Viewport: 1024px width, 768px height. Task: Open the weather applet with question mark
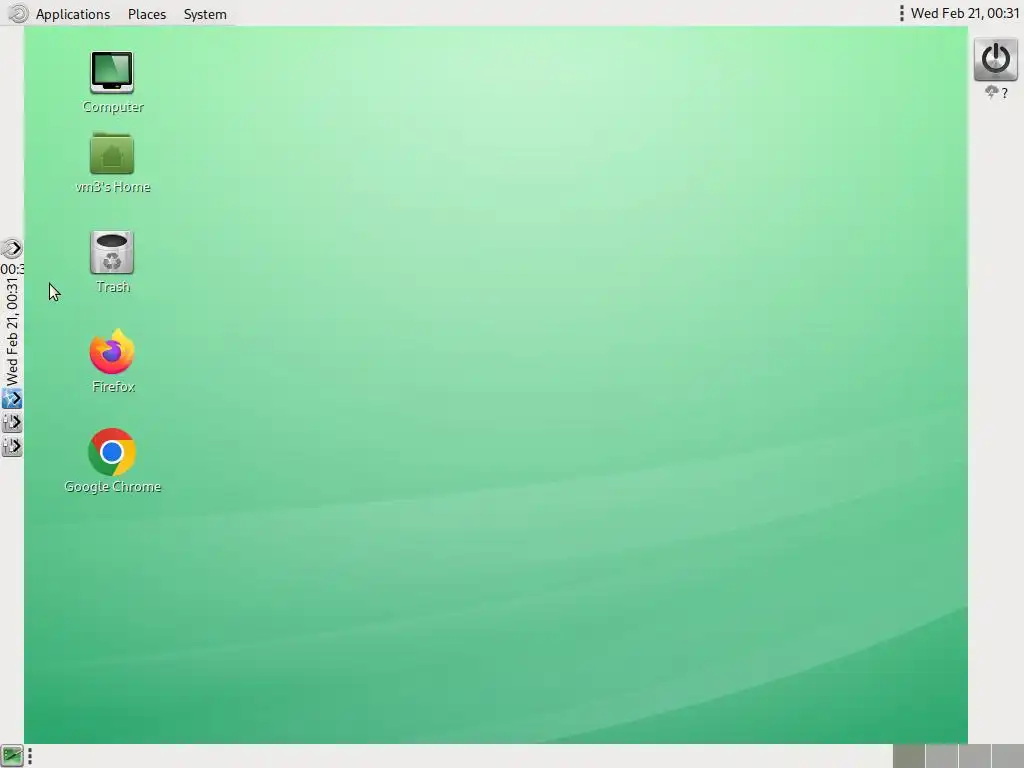[x=997, y=93]
